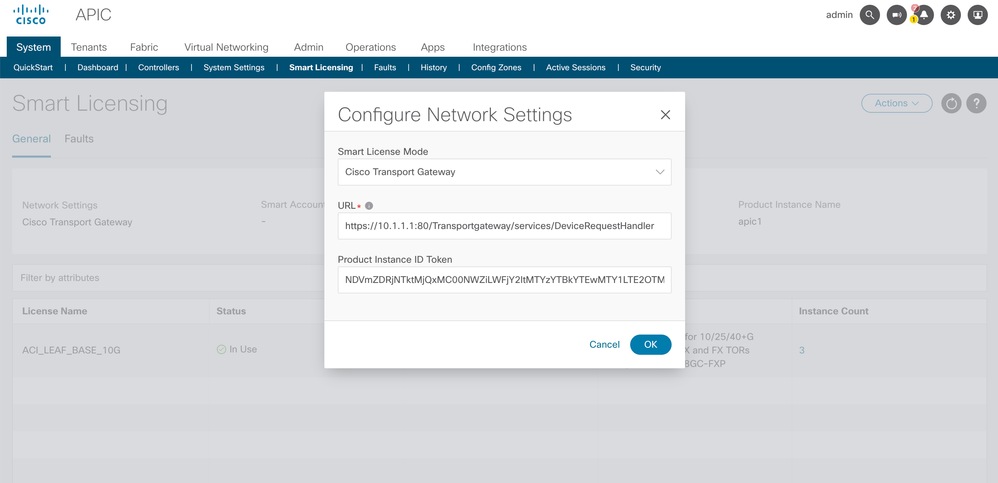Focus the Product Instance ID Token field
The image size is (998, 483).
pyautogui.click(x=504, y=280)
